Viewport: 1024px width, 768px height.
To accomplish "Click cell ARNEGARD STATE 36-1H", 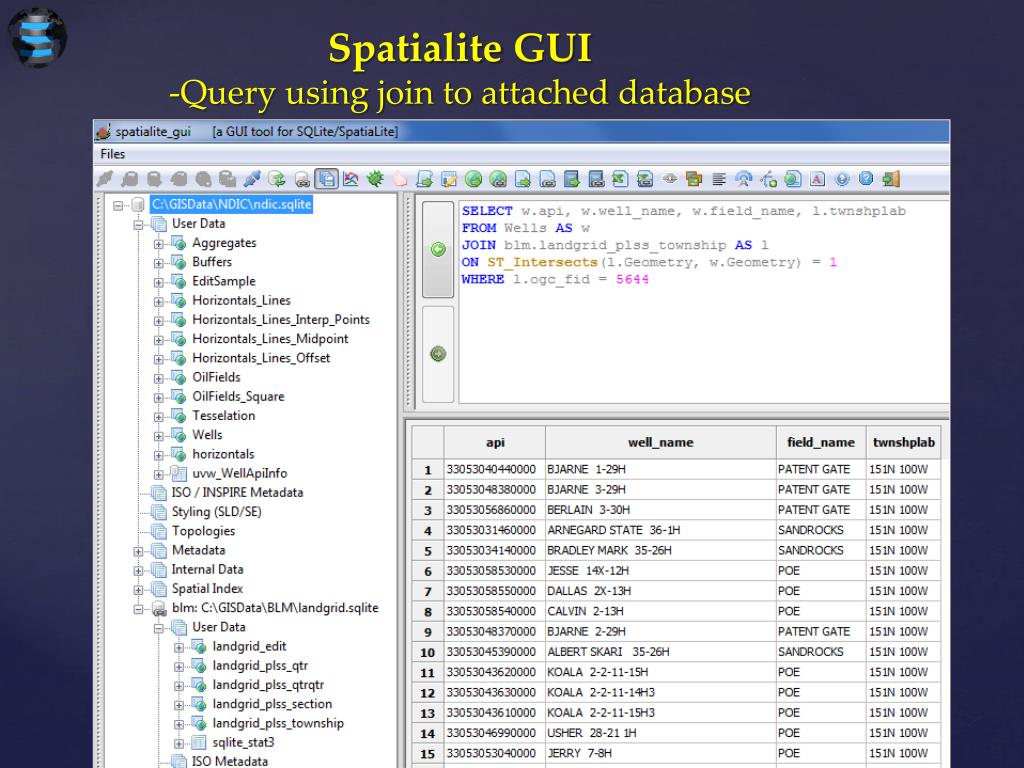I will pyautogui.click(x=661, y=530).
